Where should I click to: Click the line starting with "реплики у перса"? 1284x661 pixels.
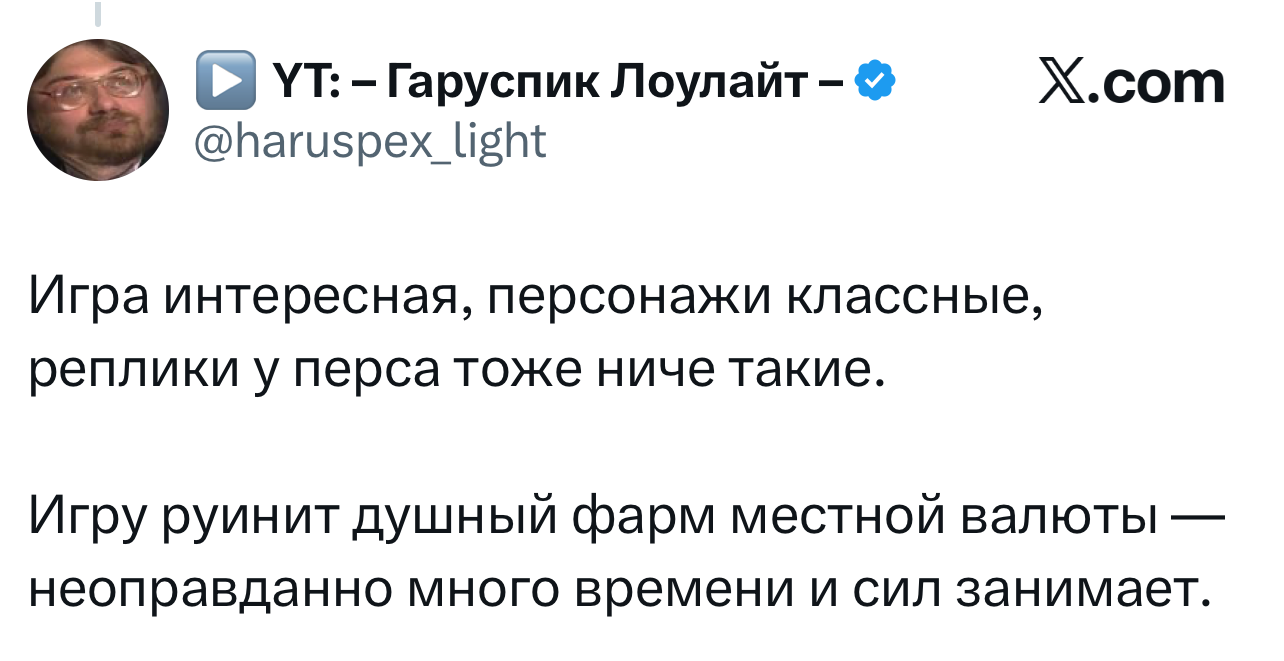457,373
